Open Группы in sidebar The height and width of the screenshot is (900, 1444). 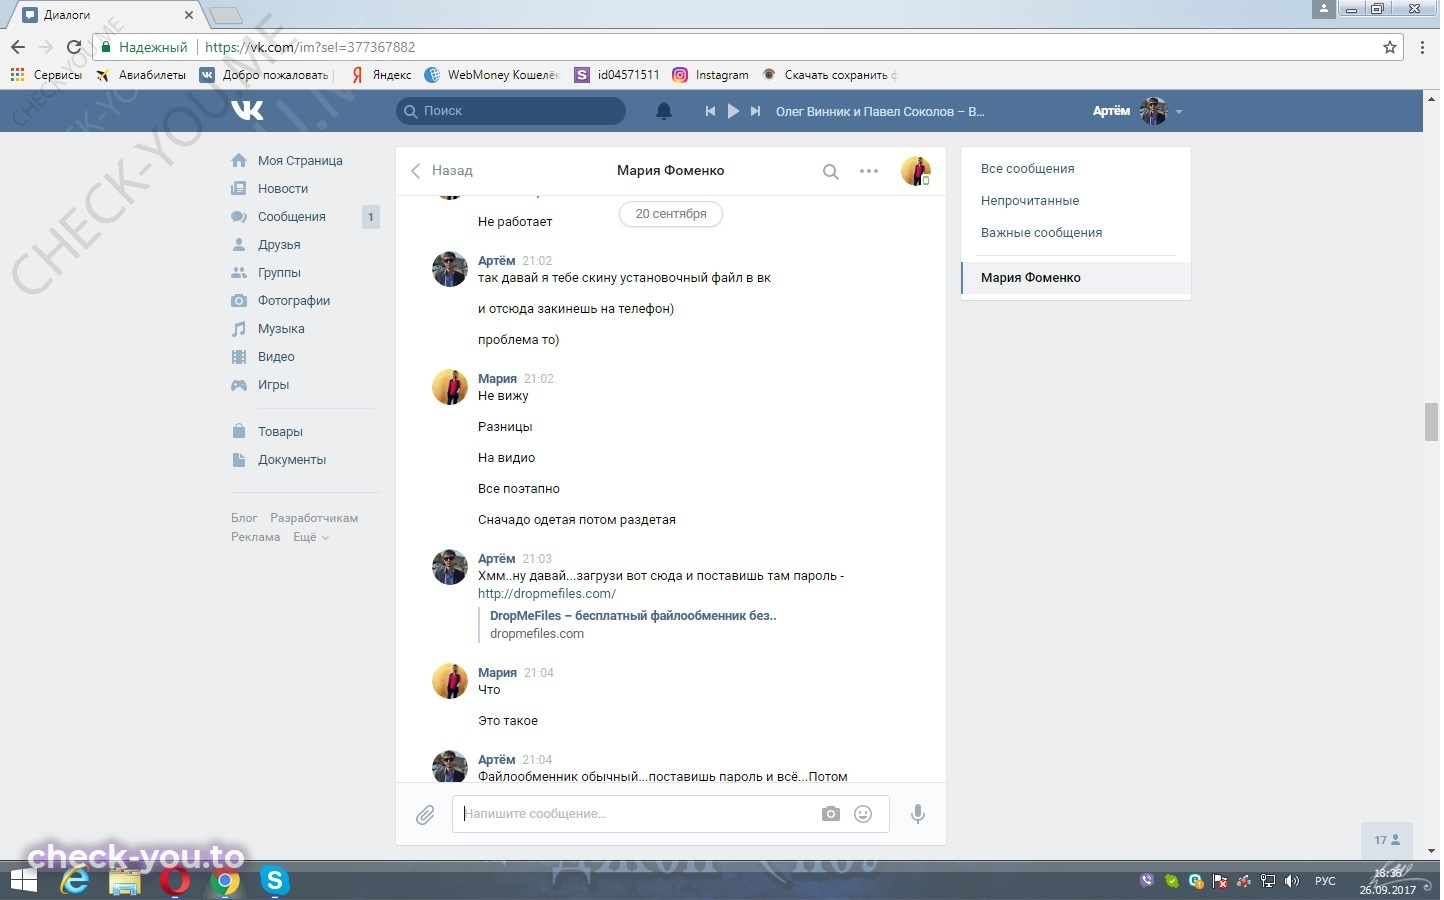pyautogui.click(x=279, y=273)
